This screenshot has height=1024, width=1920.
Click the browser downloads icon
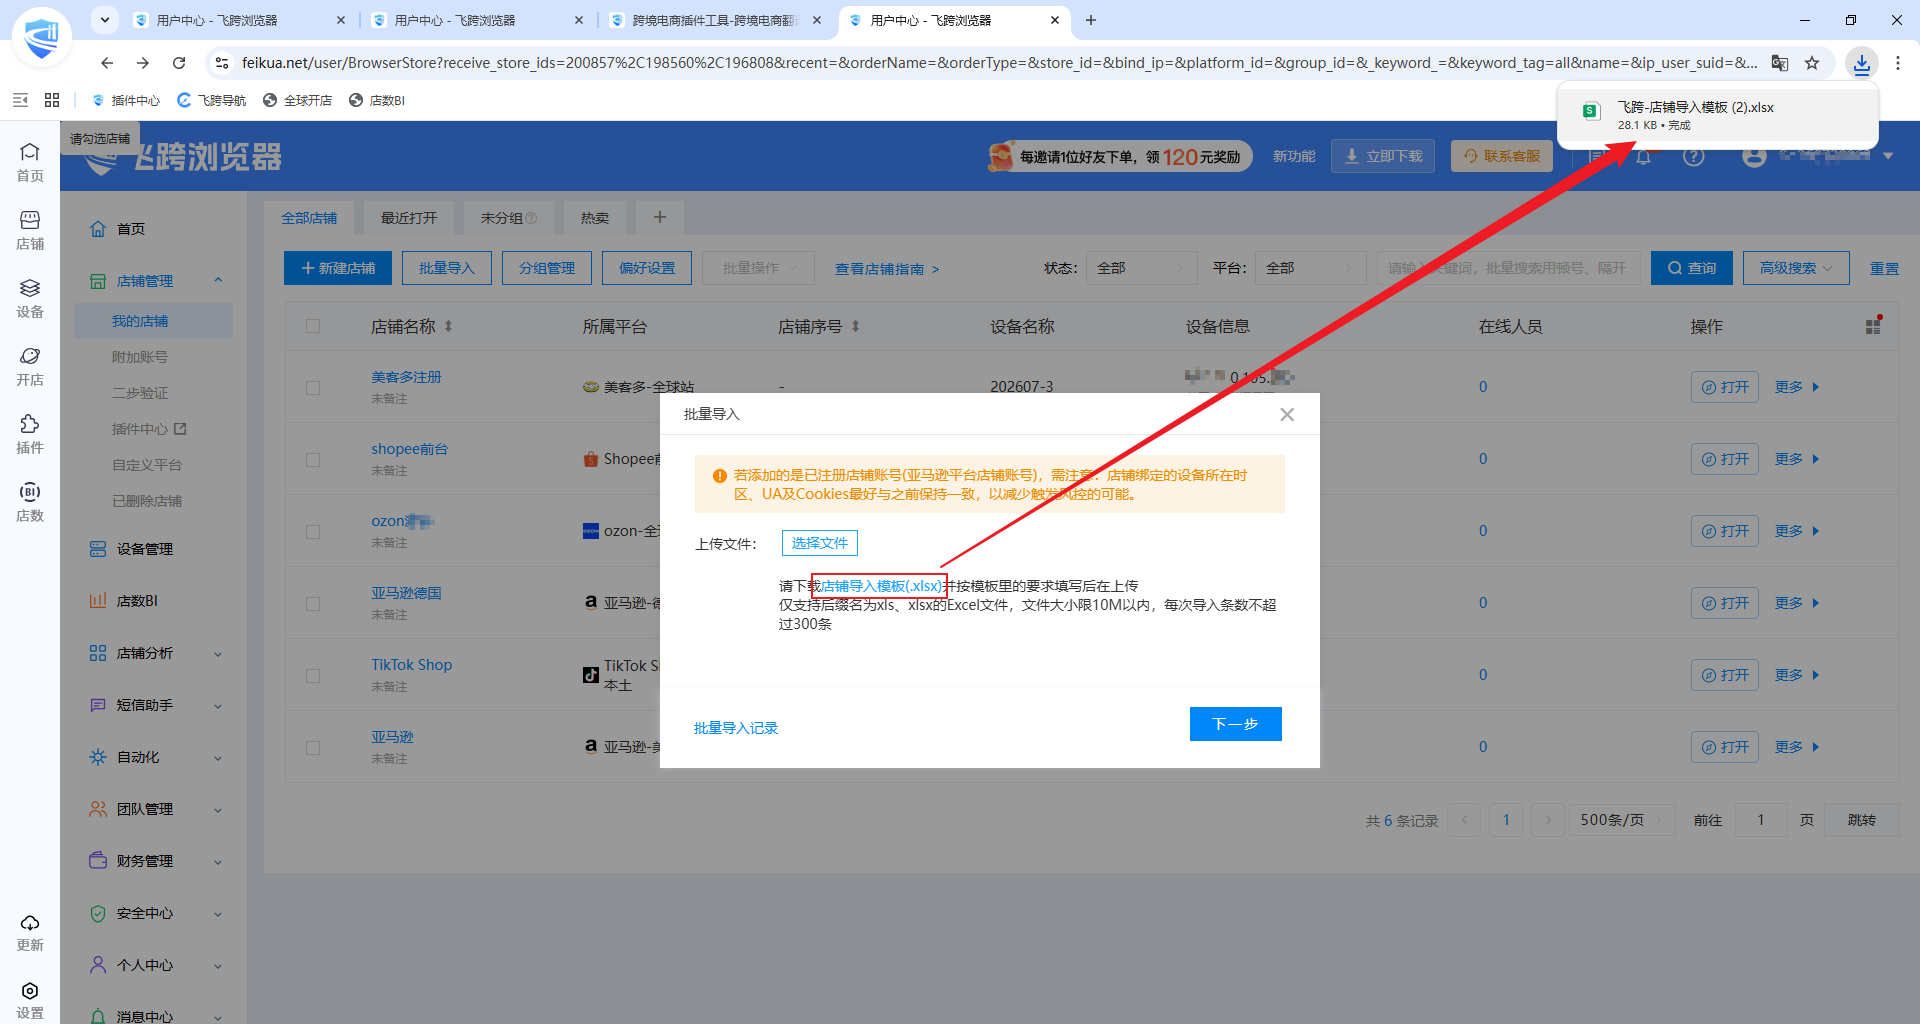(x=1861, y=63)
